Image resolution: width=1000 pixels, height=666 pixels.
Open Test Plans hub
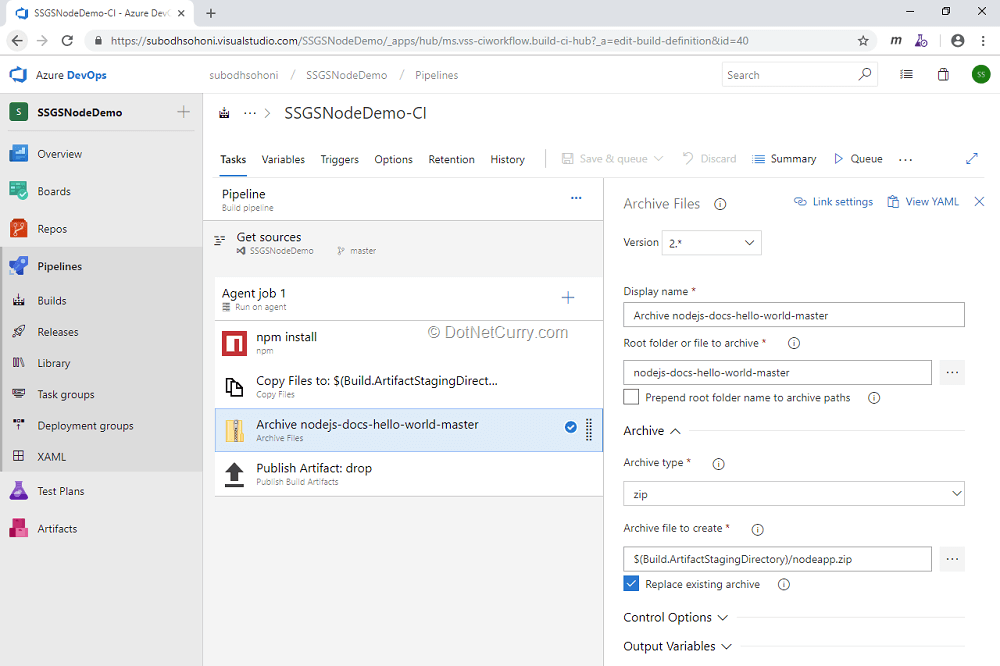pos(61,491)
